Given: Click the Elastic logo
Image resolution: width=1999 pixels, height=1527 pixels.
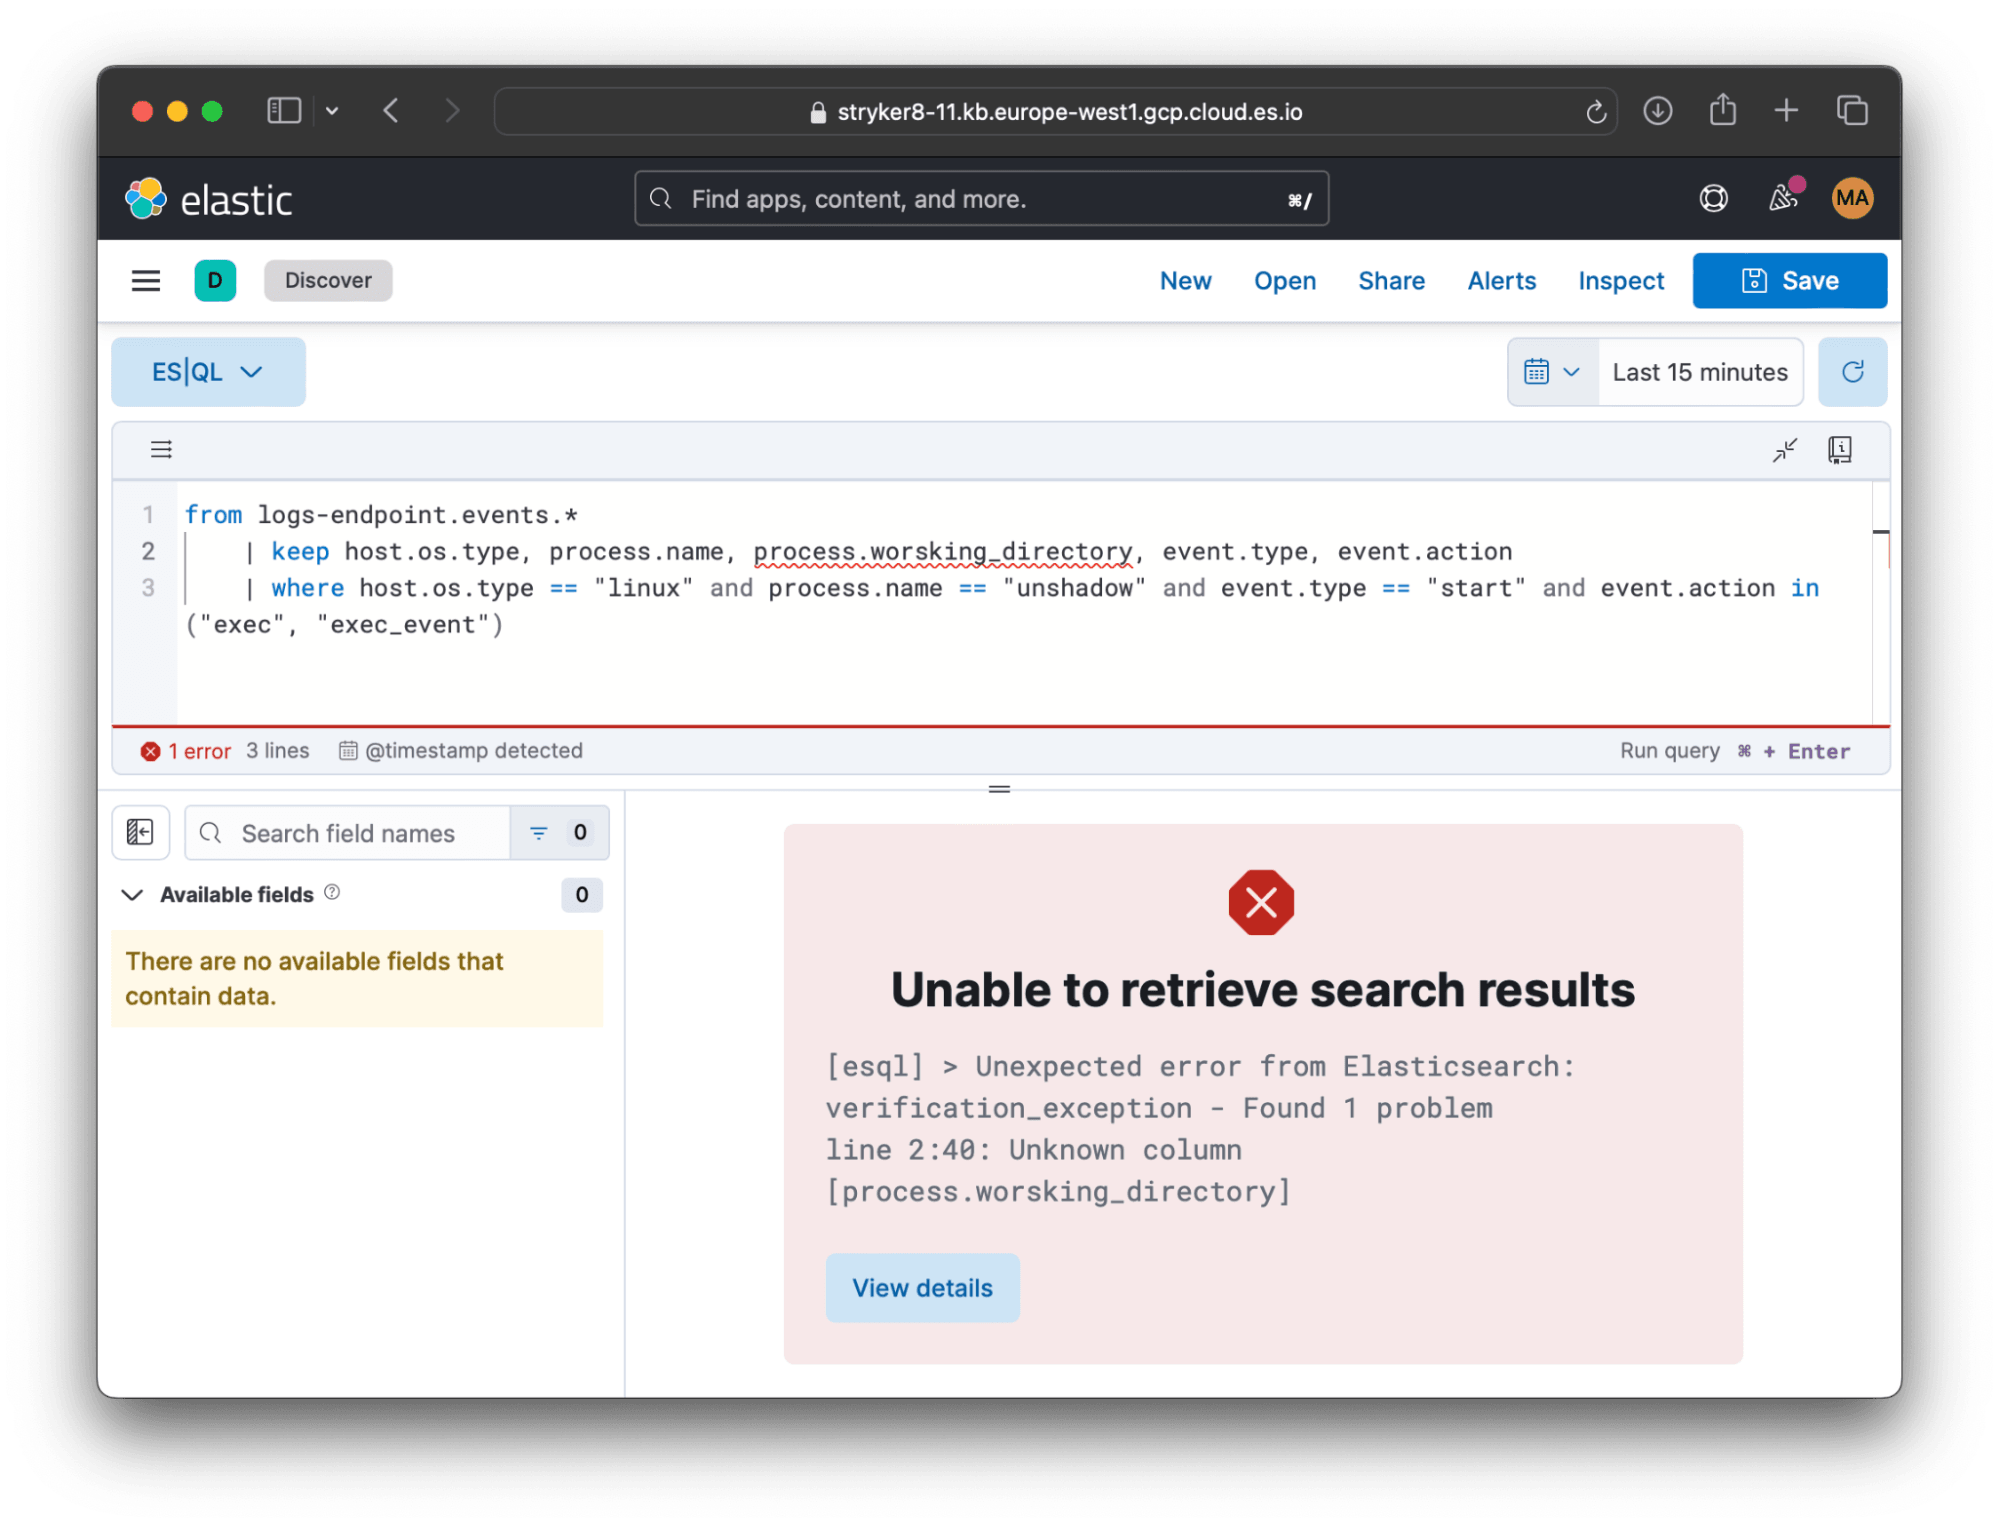Looking at the screenshot, I should [208, 199].
